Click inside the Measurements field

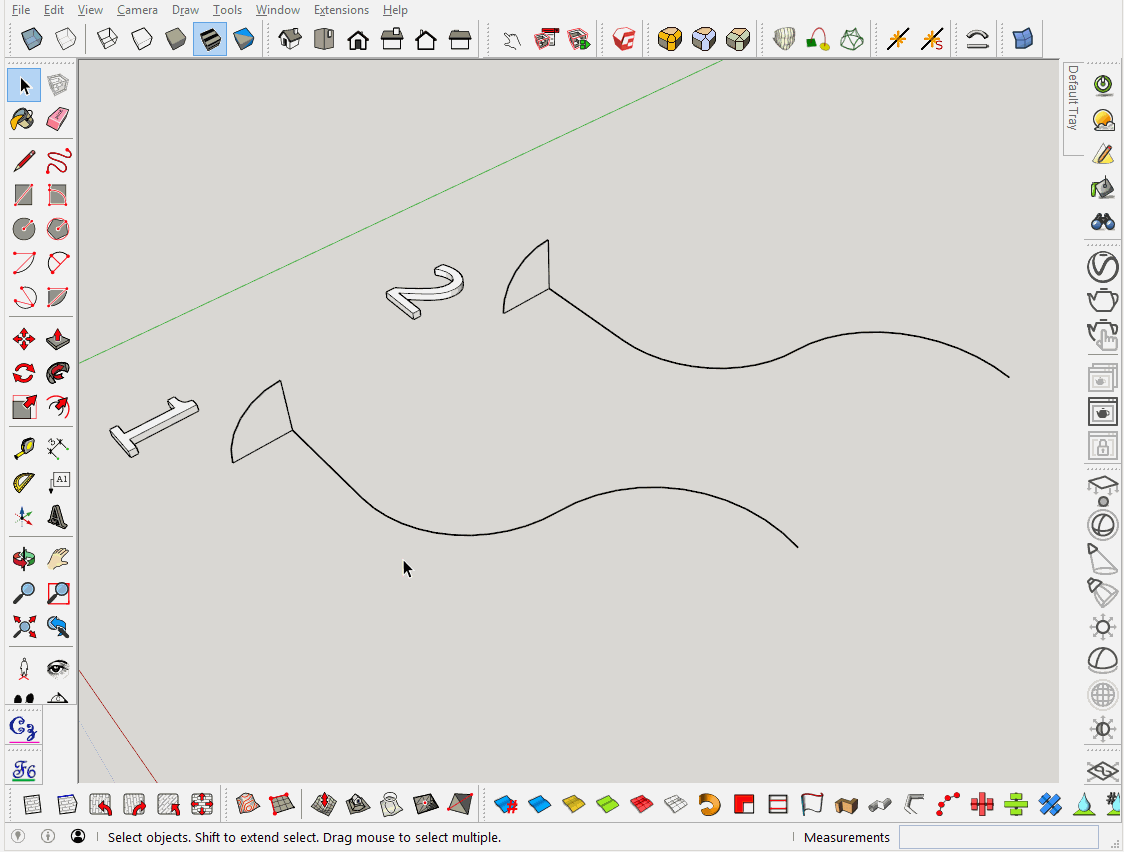tap(997, 838)
